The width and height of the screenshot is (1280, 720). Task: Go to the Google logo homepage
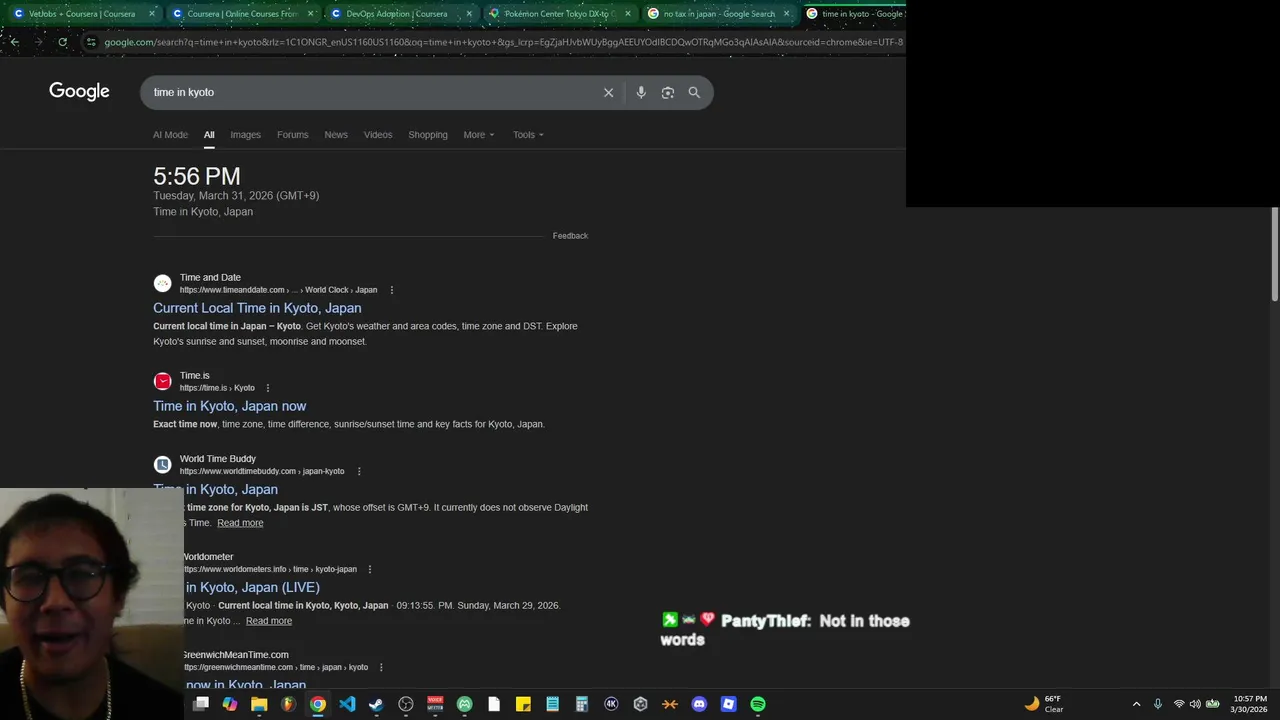click(x=79, y=92)
